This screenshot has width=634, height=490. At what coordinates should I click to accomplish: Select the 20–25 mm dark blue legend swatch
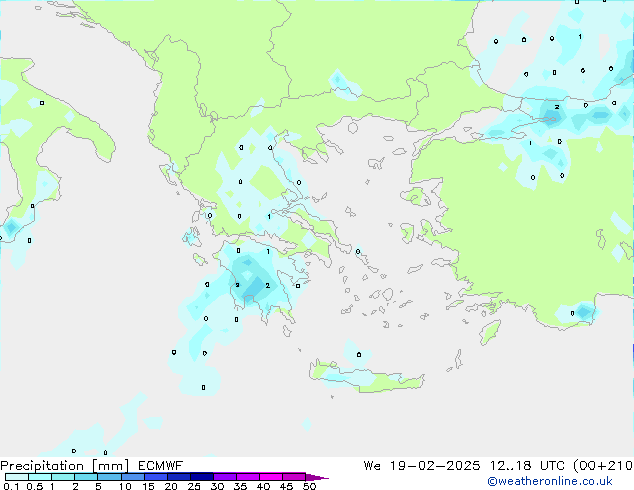pyautogui.click(x=179, y=477)
